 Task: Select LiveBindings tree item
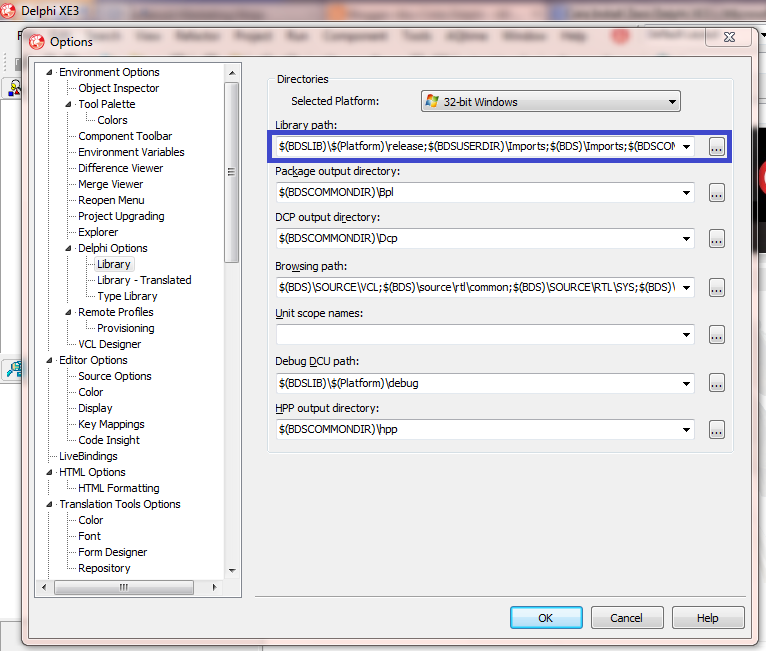(x=88, y=456)
